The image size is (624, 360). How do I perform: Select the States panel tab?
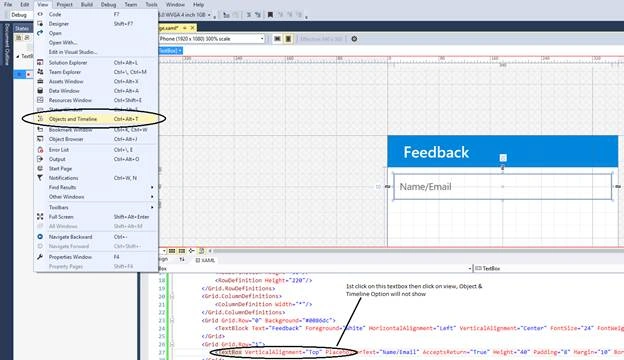coord(22,28)
